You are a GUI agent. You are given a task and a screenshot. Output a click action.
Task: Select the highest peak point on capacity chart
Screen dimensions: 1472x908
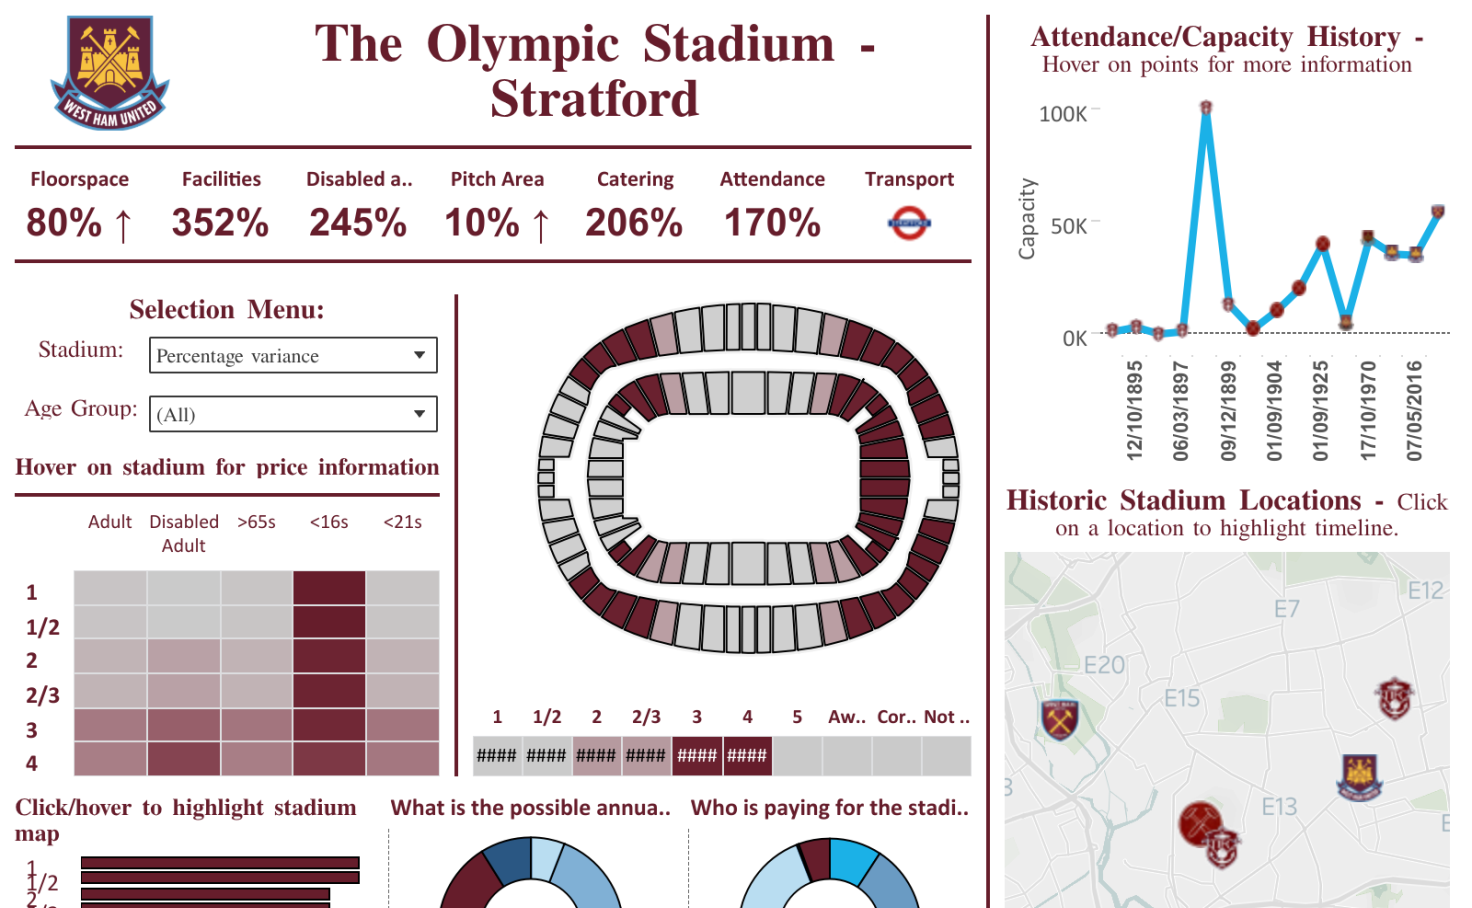1206,107
